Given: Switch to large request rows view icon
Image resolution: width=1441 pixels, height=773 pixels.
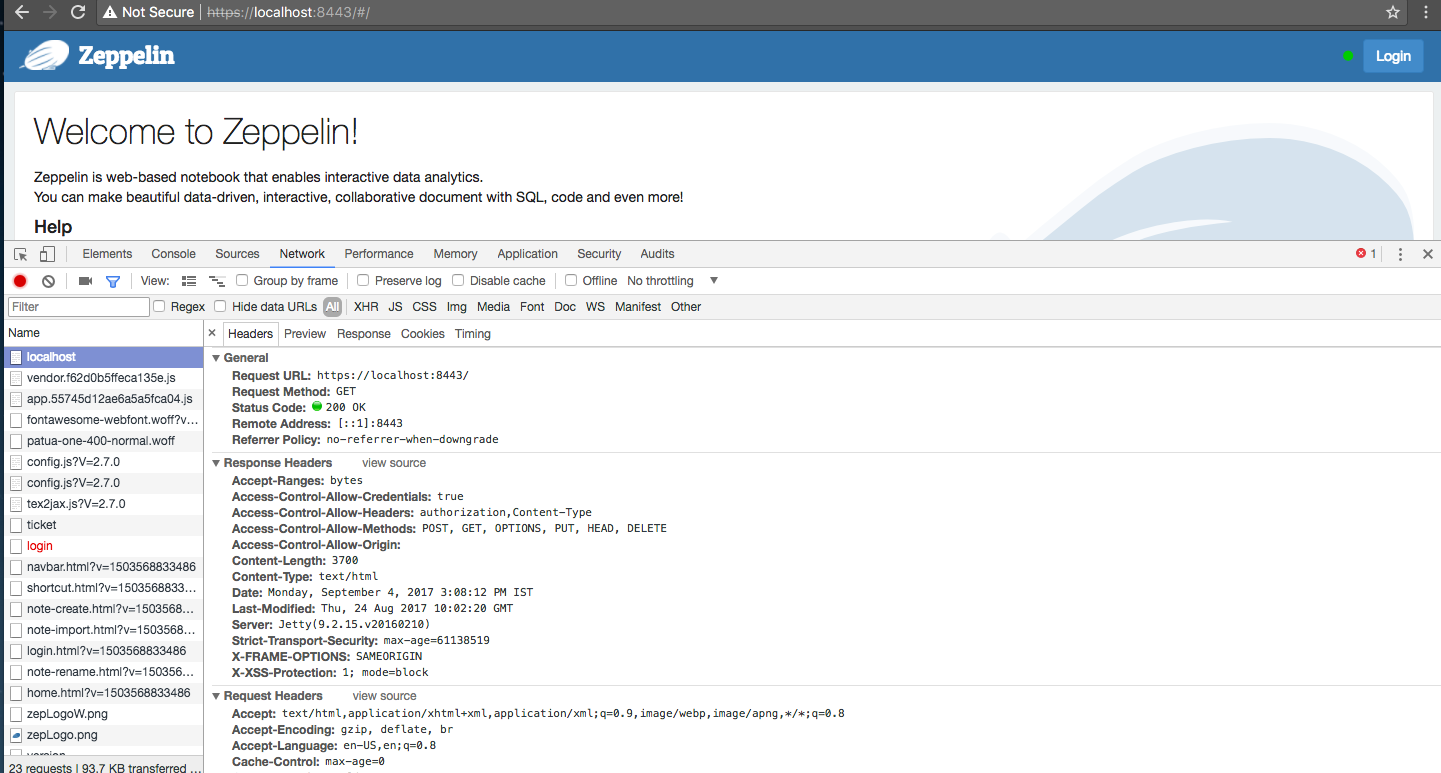Looking at the screenshot, I should 189,281.
